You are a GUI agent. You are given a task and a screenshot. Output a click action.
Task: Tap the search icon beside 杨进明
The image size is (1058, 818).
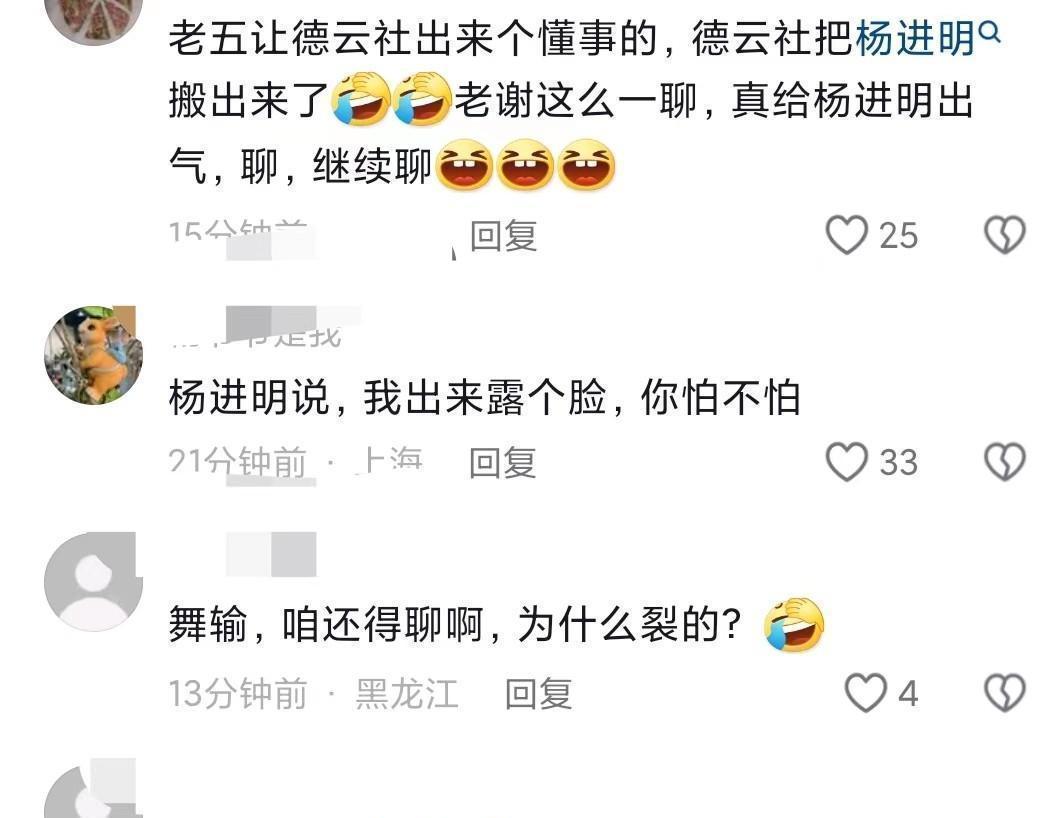(x=990, y=31)
